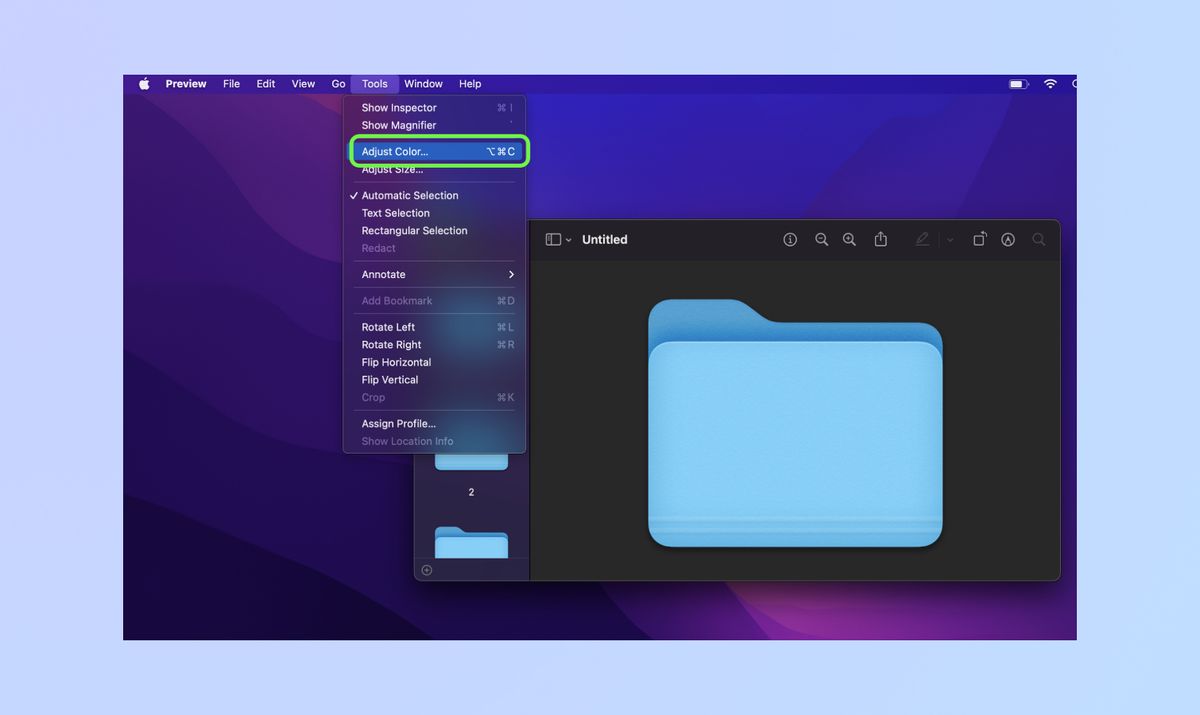Open the Share sheet in the toolbar
This screenshot has height=715, width=1200.
pos(881,239)
